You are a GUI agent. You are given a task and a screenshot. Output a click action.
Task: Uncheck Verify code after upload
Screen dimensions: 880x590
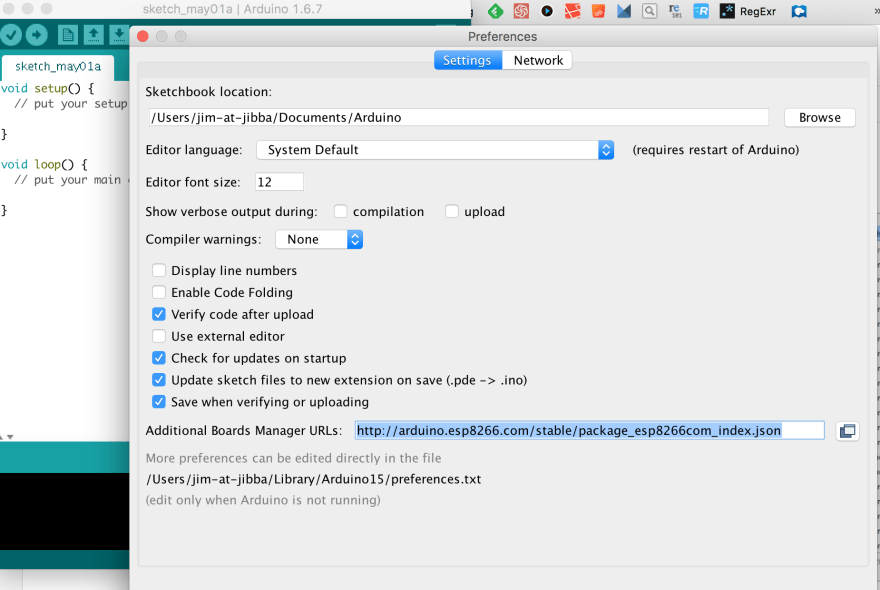(159, 314)
